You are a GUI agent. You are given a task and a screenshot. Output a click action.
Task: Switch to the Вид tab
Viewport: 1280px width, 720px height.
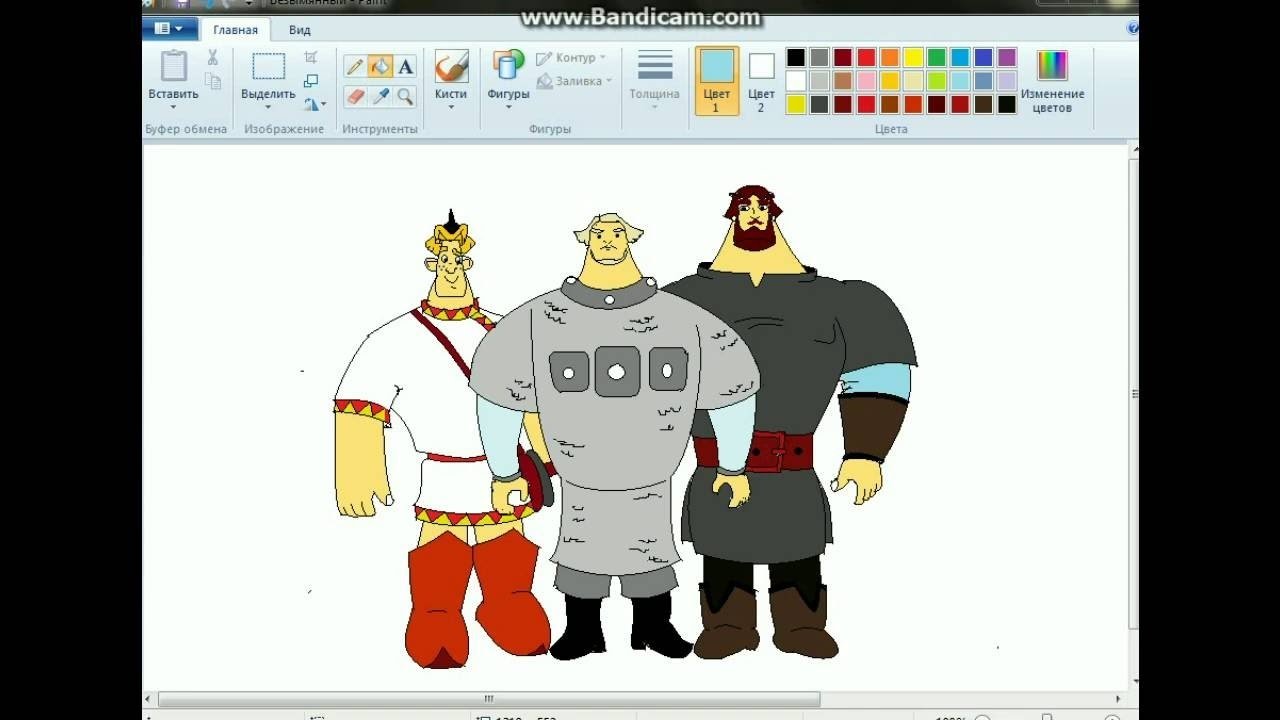(300, 30)
